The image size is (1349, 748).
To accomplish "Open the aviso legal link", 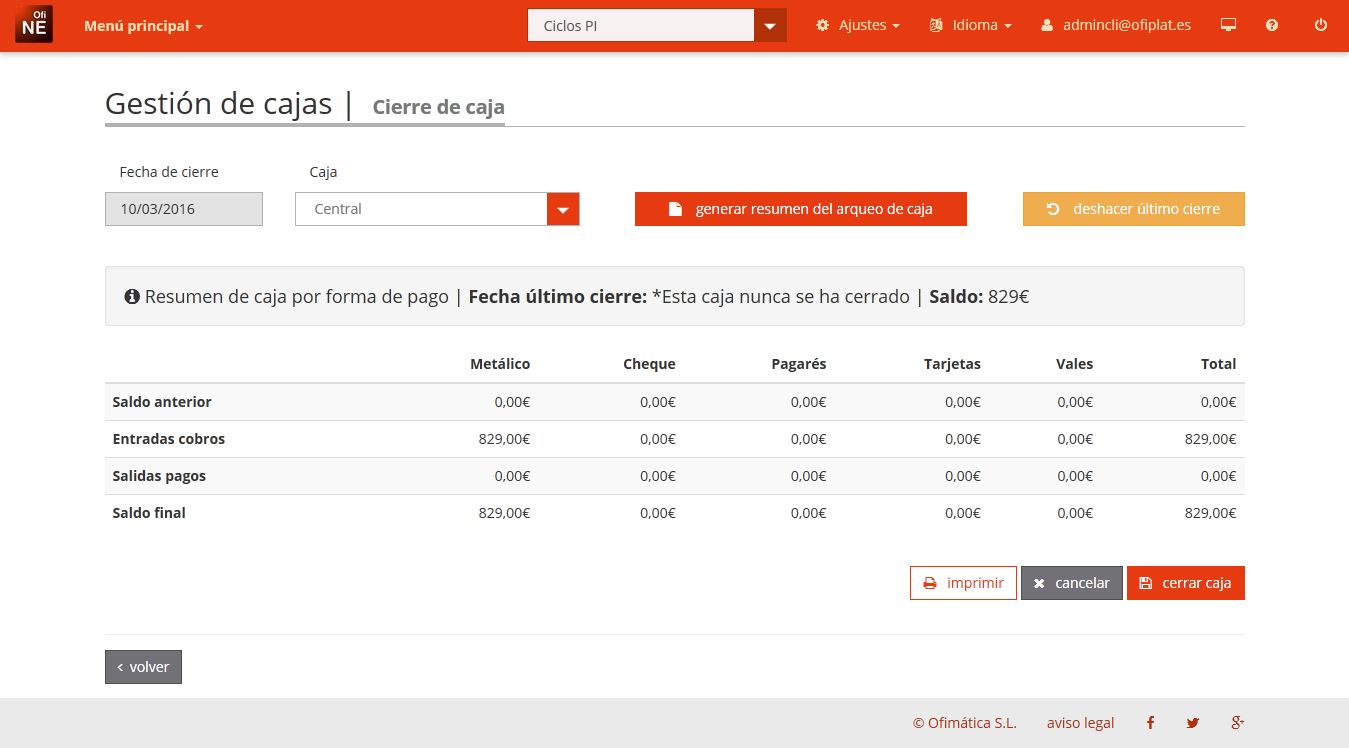I will (x=1080, y=723).
